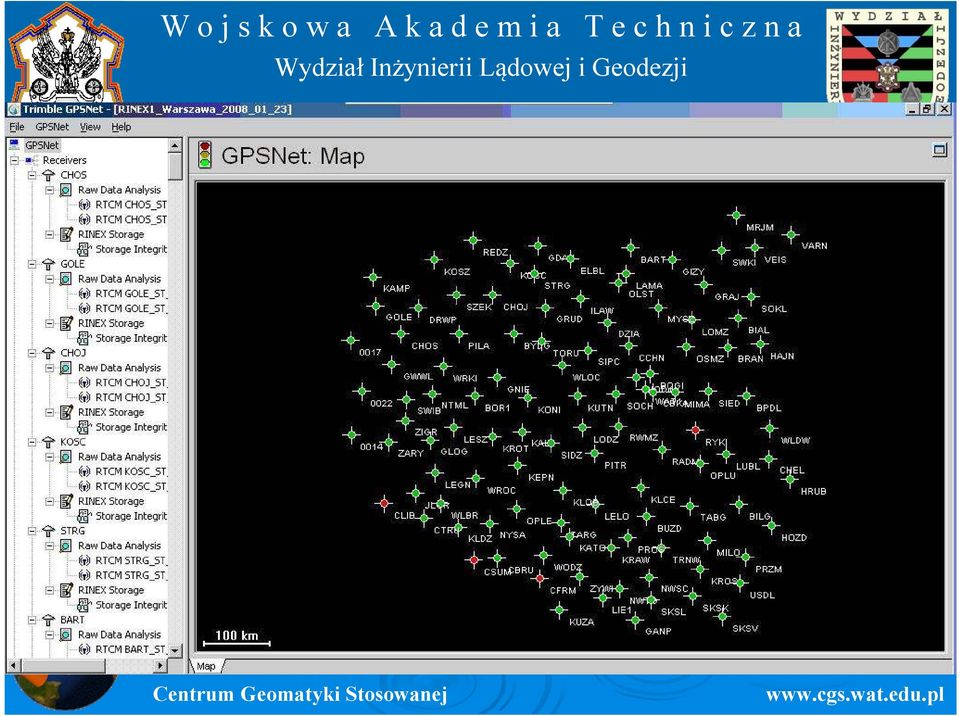Collapse Raw Data Analysis under CHOS

click(x=50, y=190)
